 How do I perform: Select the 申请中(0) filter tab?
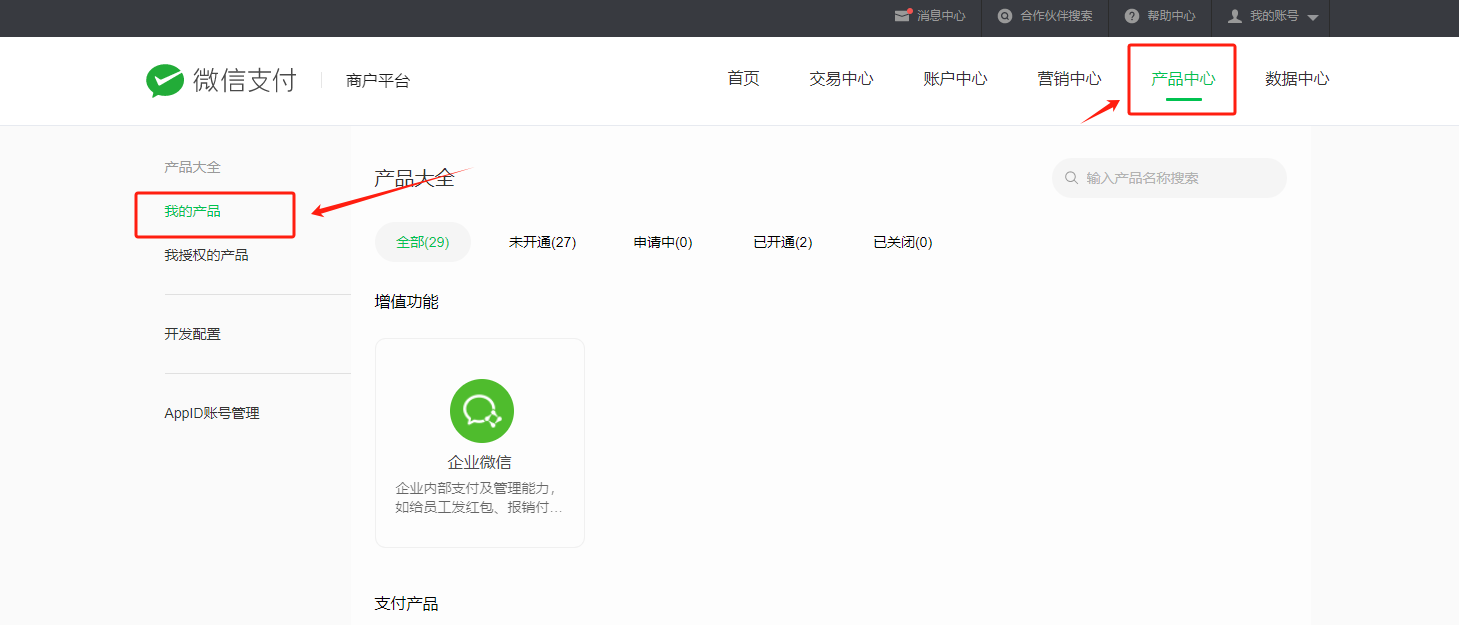pos(663,242)
